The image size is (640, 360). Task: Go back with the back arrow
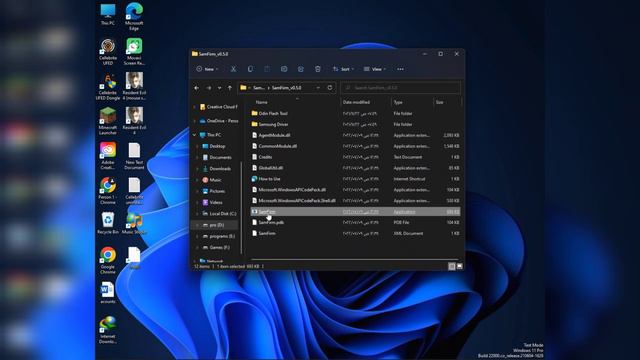tap(197, 88)
